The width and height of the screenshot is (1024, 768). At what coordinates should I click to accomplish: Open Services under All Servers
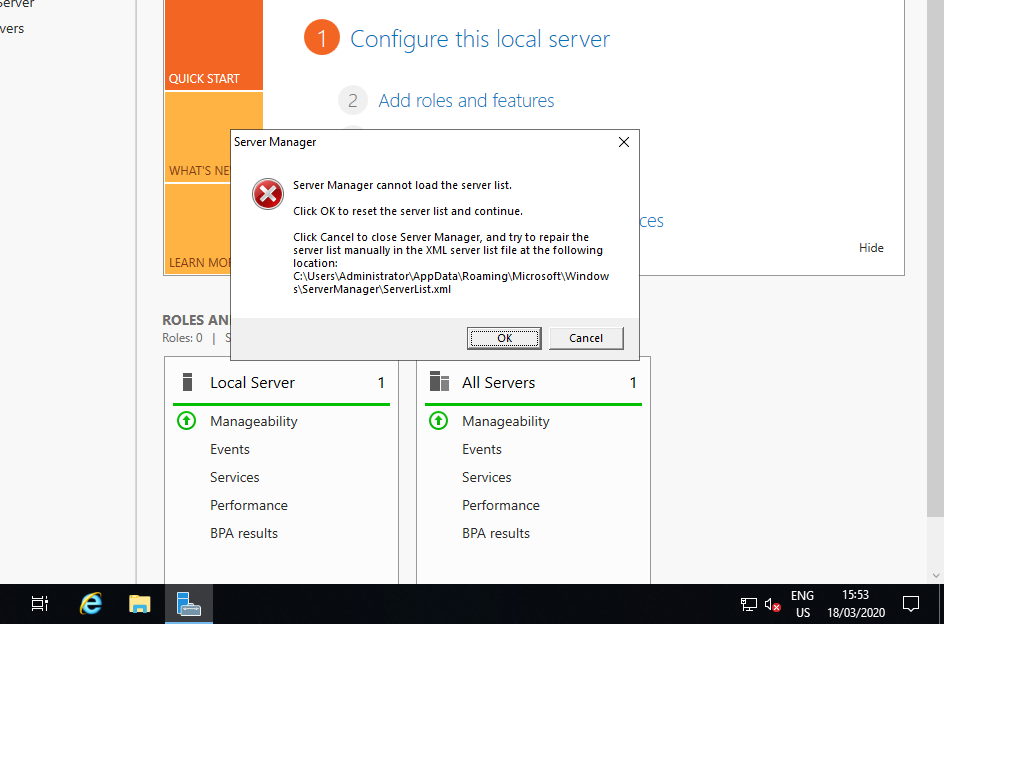pos(487,477)
